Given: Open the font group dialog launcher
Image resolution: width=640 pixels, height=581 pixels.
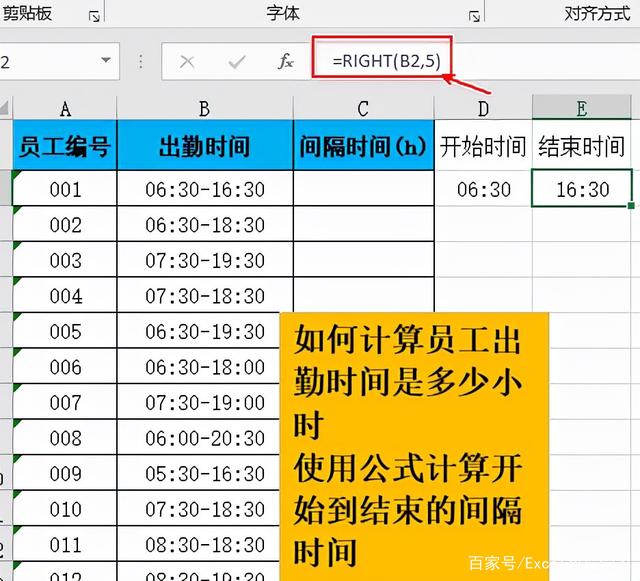Looking at the screenshot, I should coord(474,16).
